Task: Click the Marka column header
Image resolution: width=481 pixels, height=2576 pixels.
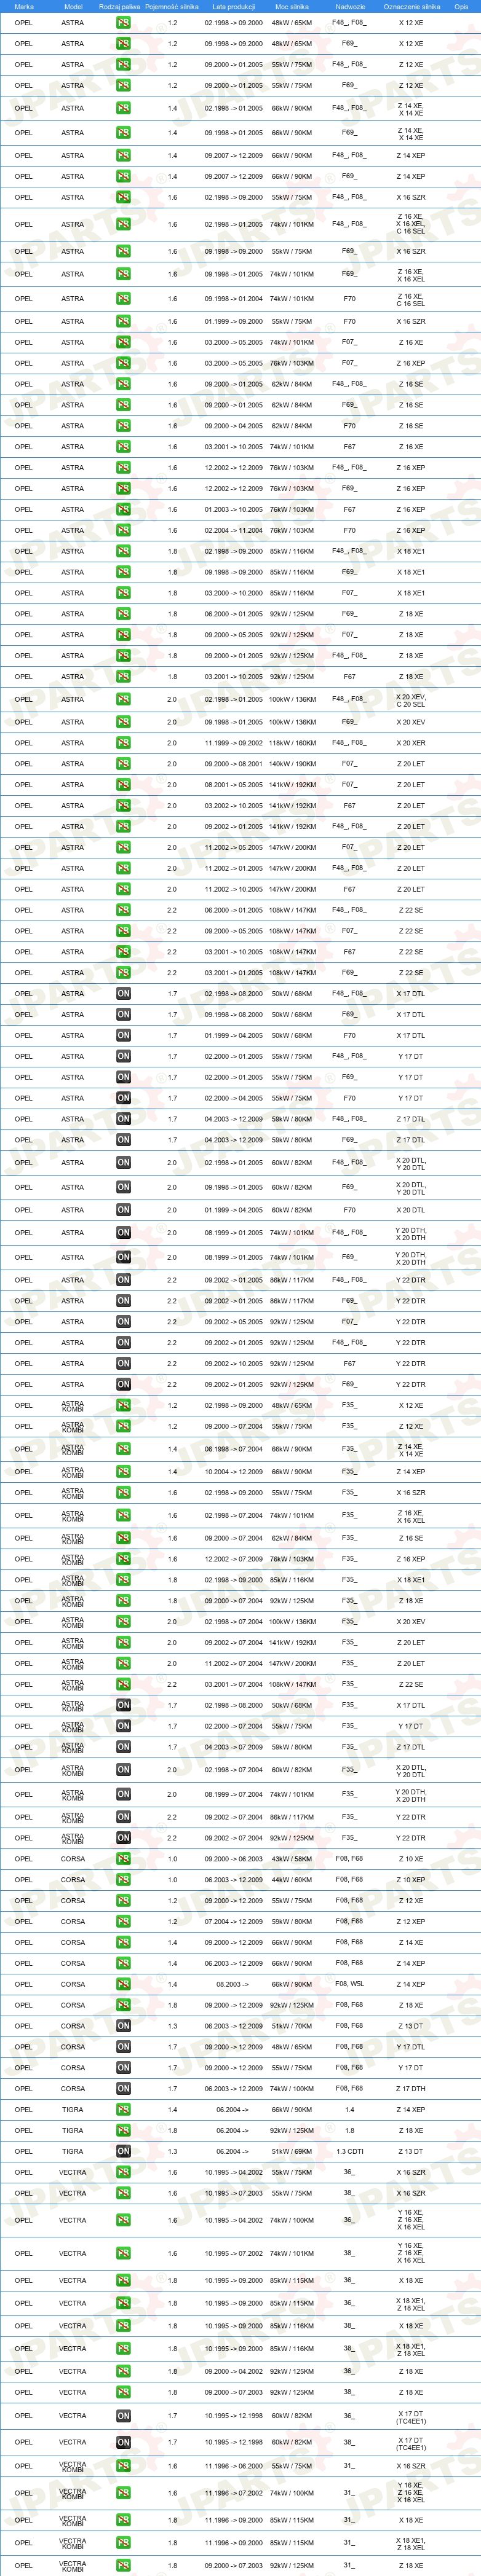Action: 24,6
